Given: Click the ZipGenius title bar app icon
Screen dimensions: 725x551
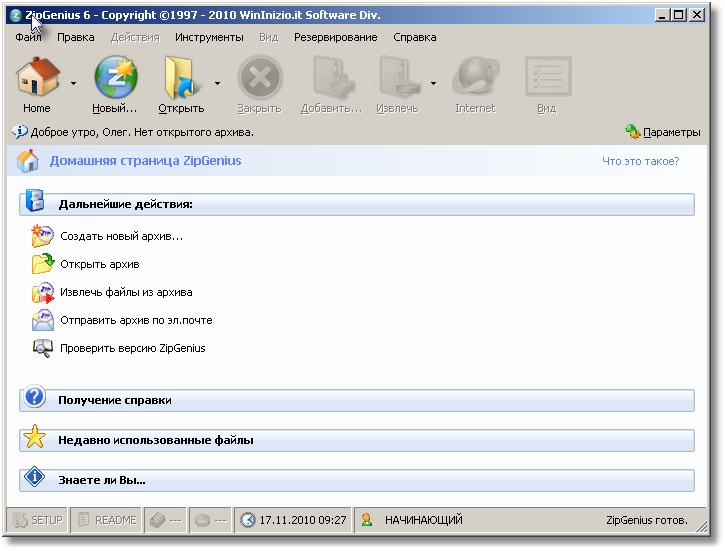Looking at the screenshot, I should [15, 15].
